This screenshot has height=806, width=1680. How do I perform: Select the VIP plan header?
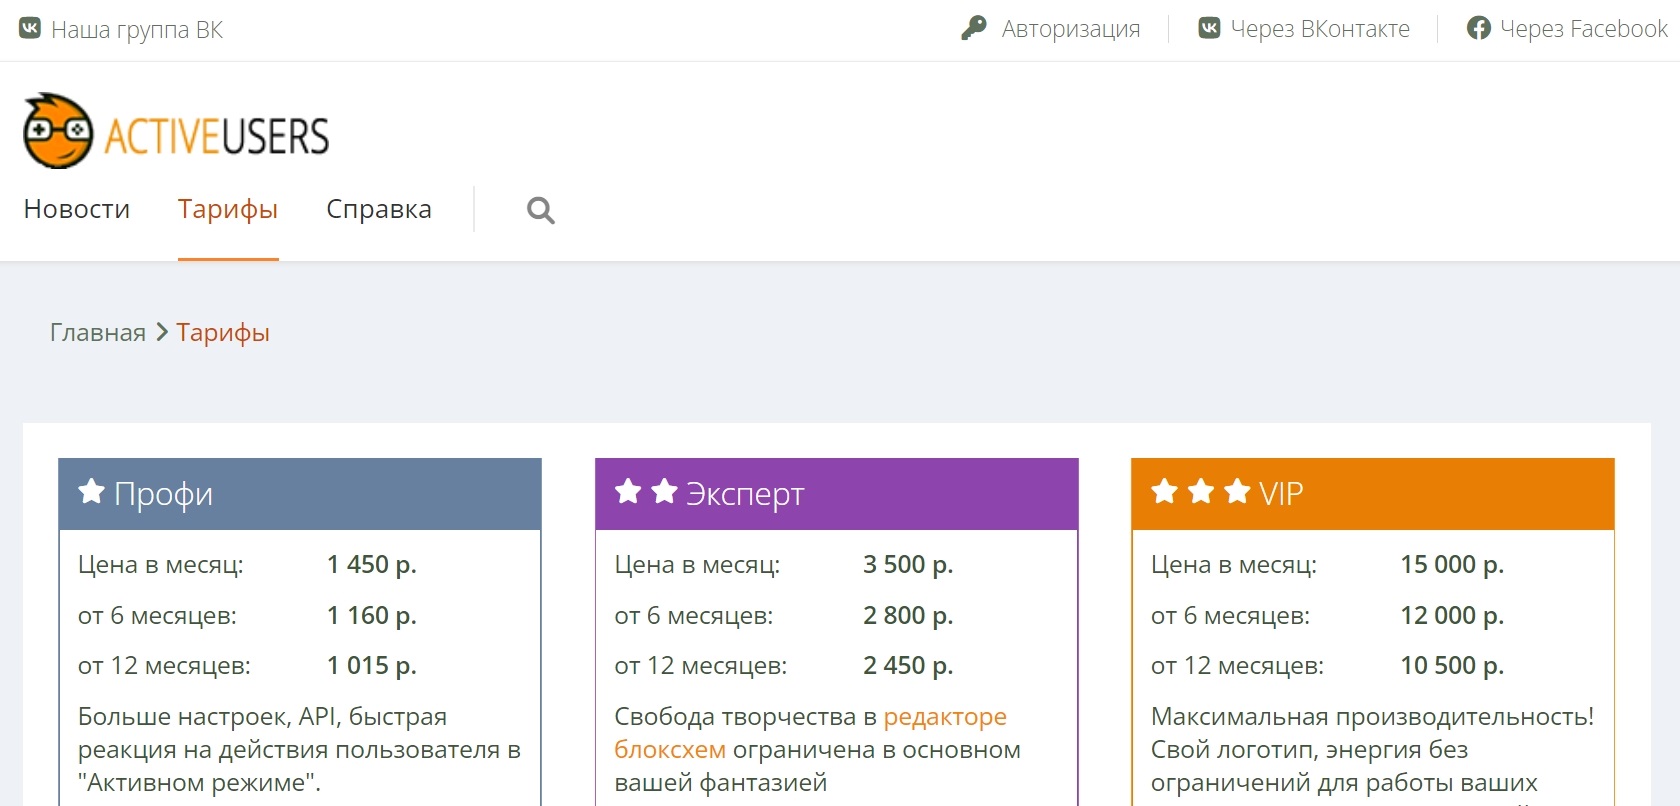pyautogui.click(x=1373, y=494)
